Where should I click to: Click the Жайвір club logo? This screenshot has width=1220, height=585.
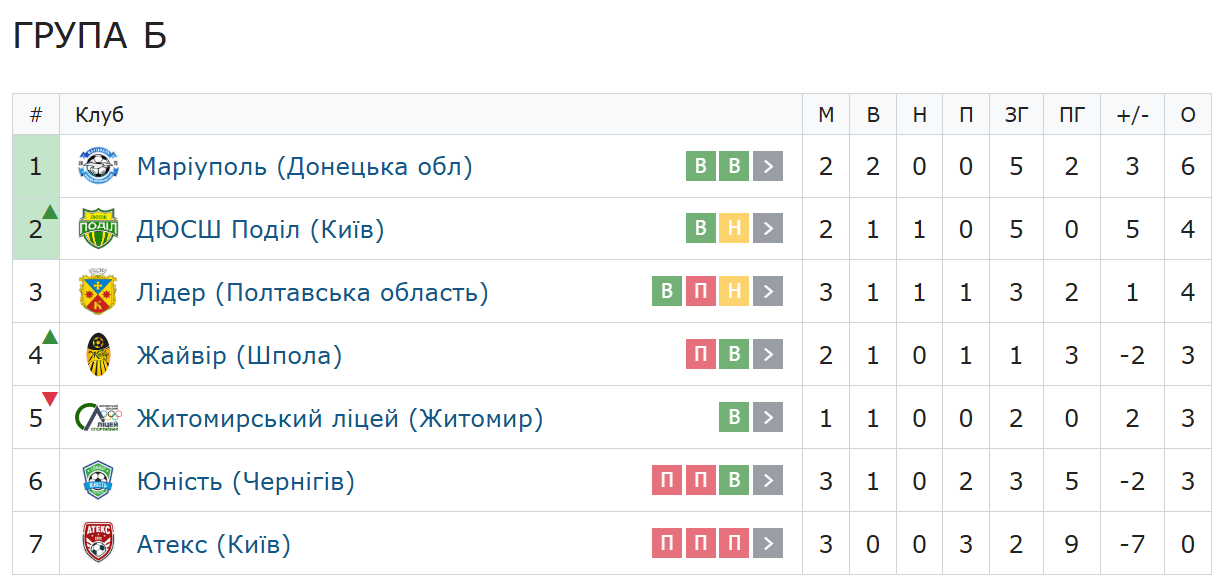(x=99, y=355)
